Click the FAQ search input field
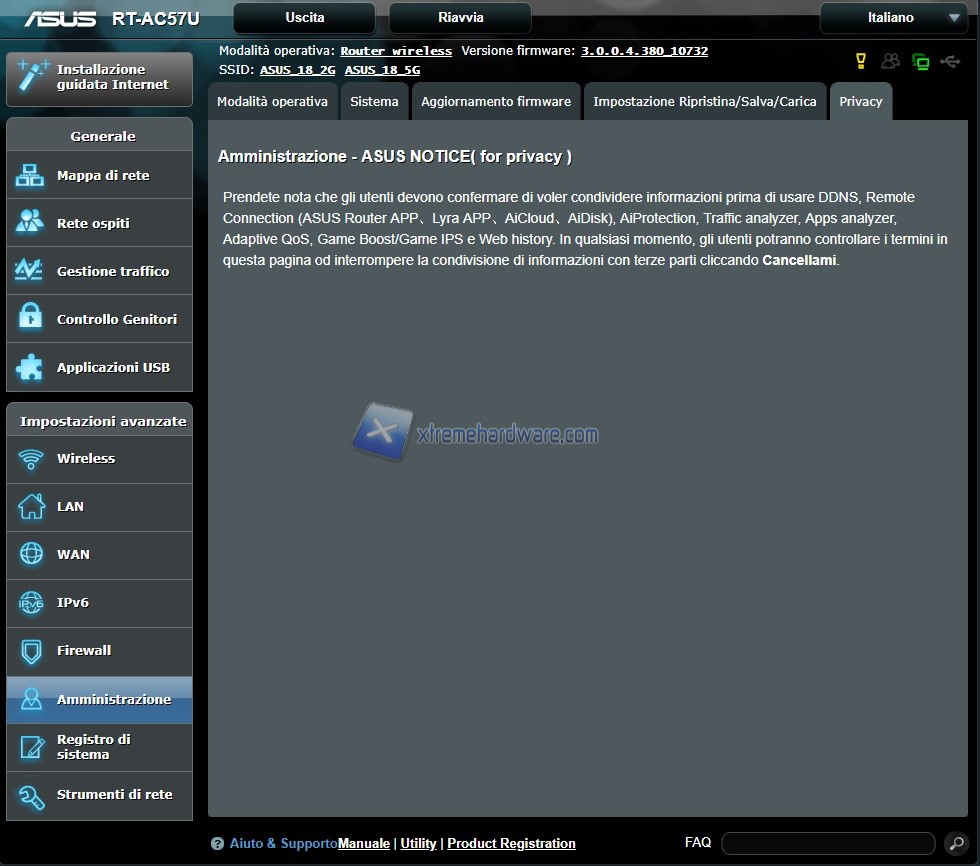Image resolution: width=980 pixels, height=866 pixels. (828, 843)
